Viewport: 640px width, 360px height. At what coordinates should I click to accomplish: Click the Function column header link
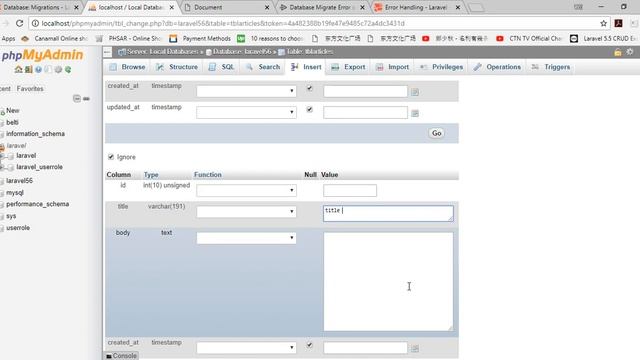click(207, 175)
